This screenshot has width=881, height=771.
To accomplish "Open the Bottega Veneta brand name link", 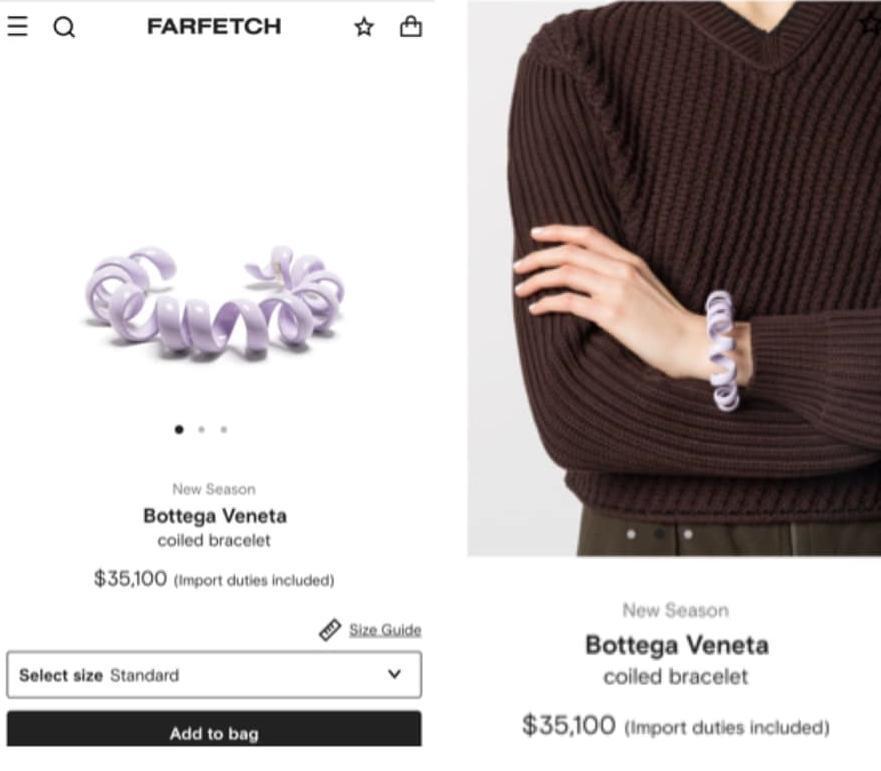I will (215, 516).
